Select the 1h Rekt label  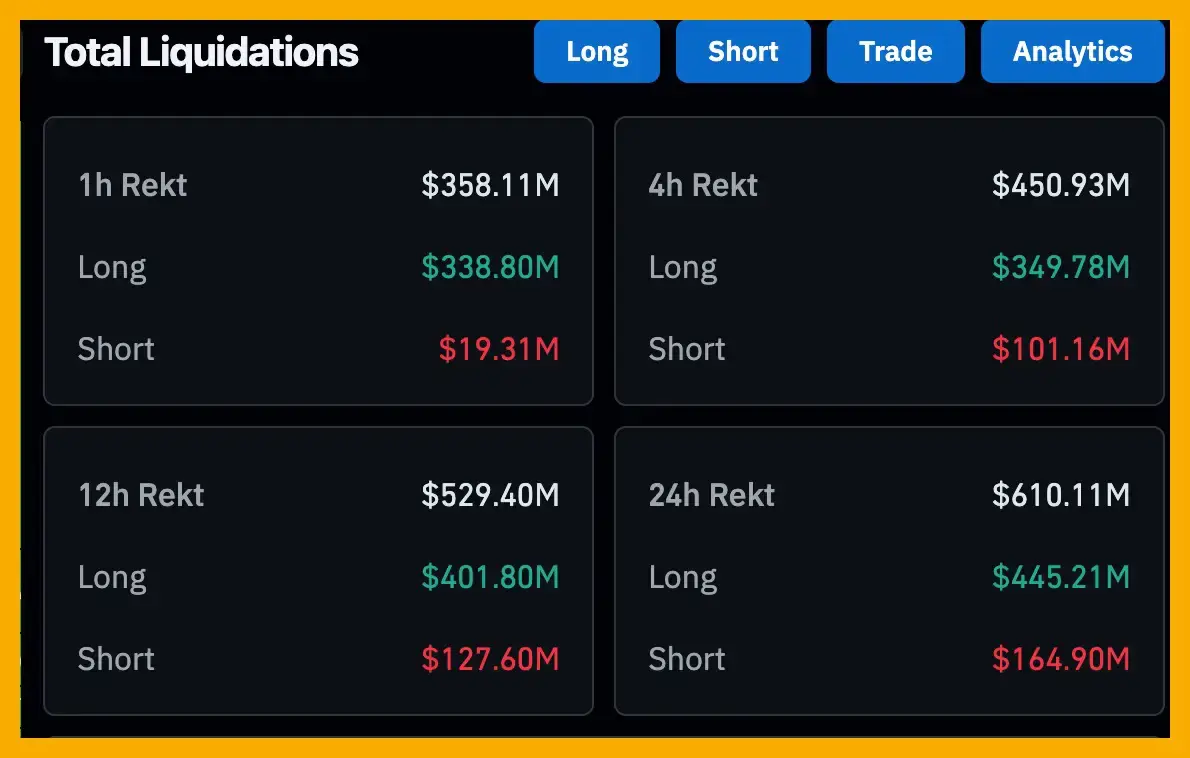133,185
